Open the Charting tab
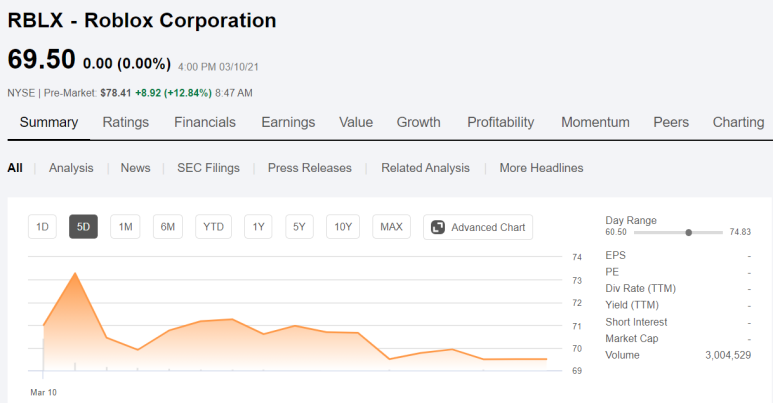The image size is (773, 403). (738, 122)
